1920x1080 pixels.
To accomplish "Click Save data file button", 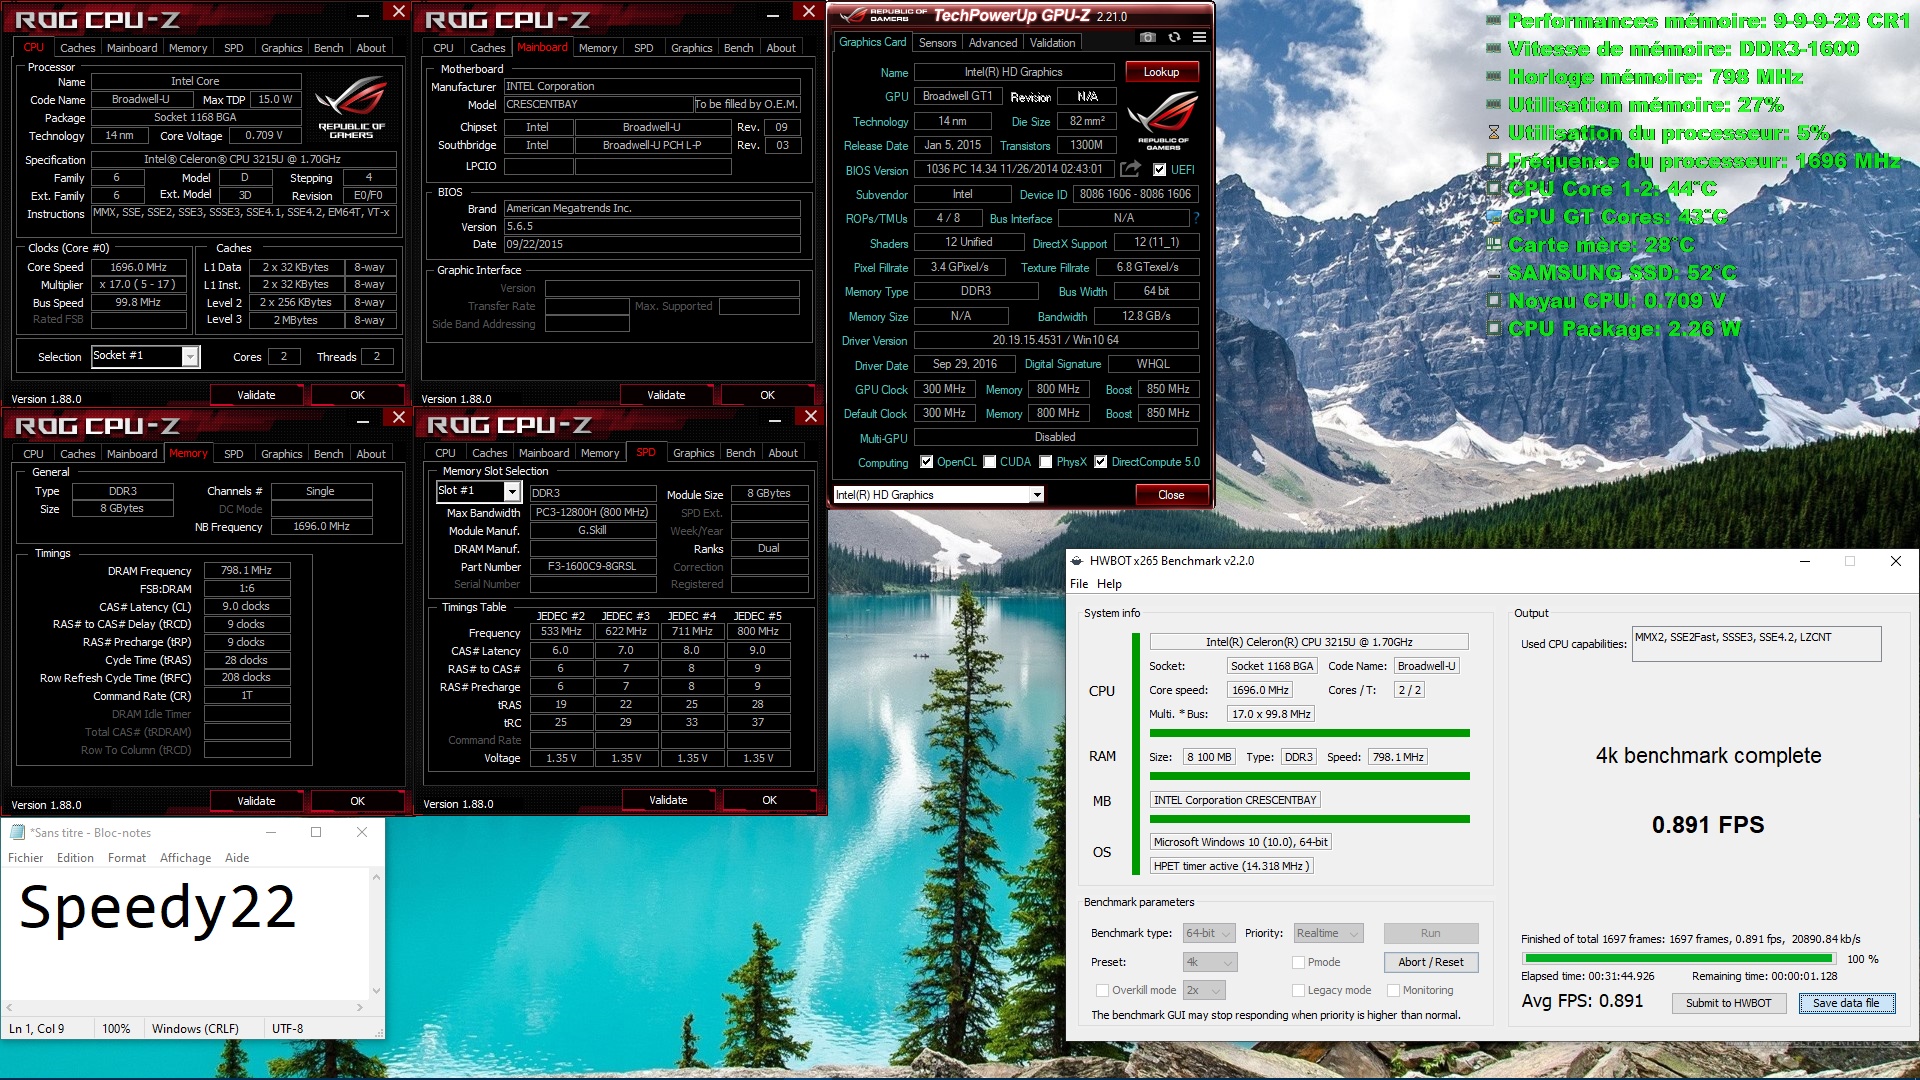I will [1846, 1003].
